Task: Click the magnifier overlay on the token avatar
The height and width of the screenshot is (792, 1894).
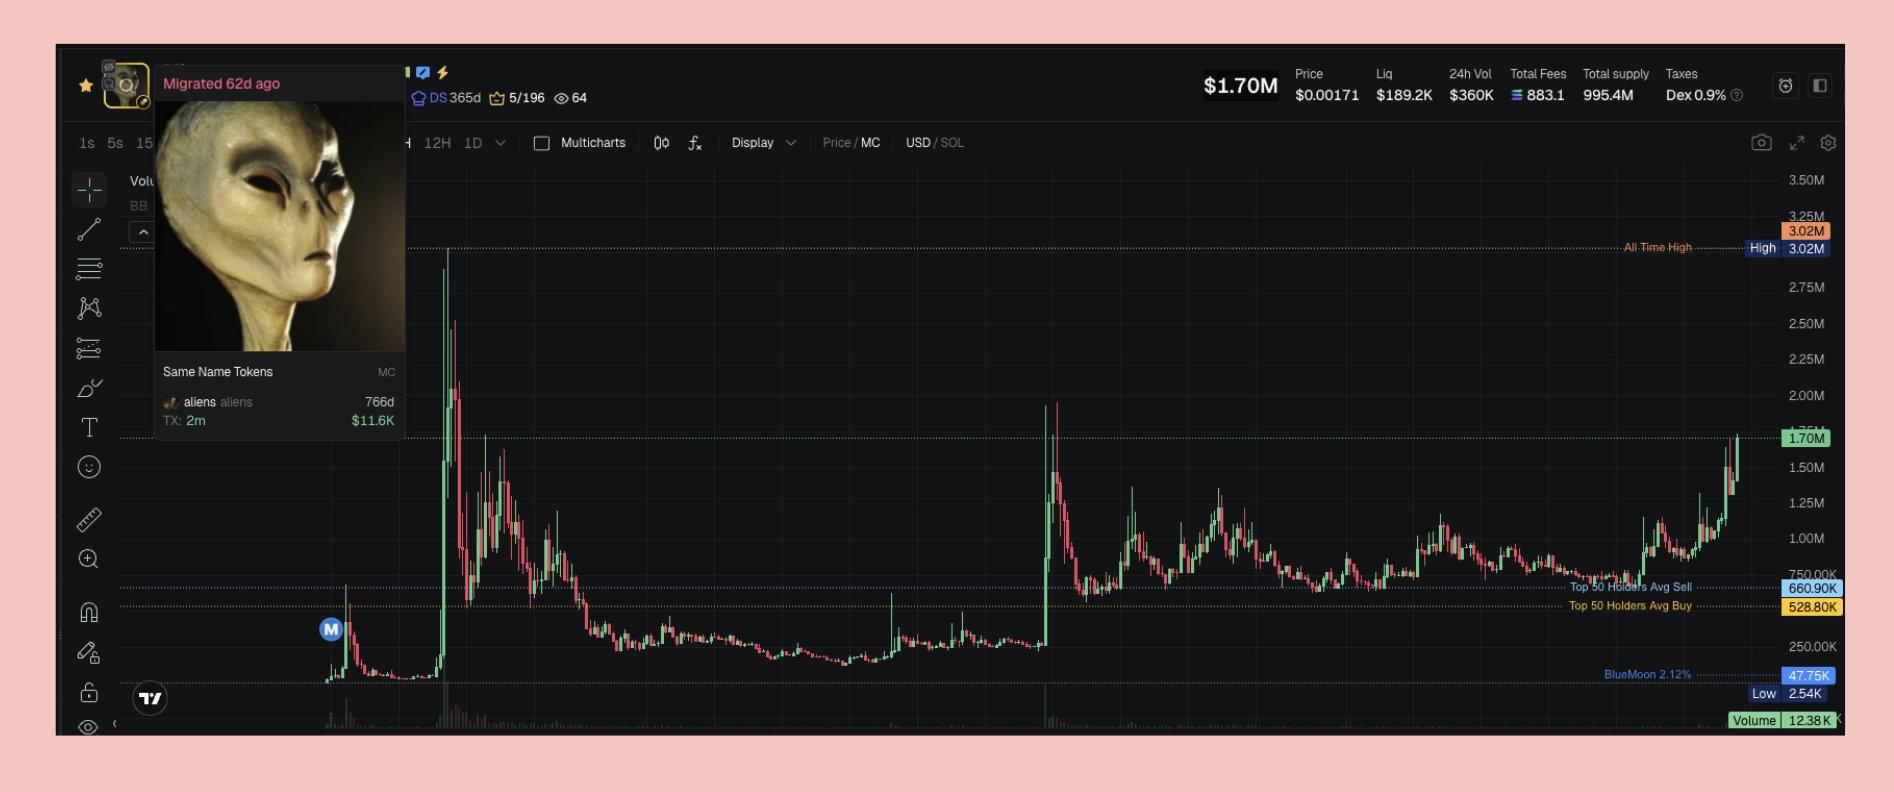Action: click(x=127, y=86)
